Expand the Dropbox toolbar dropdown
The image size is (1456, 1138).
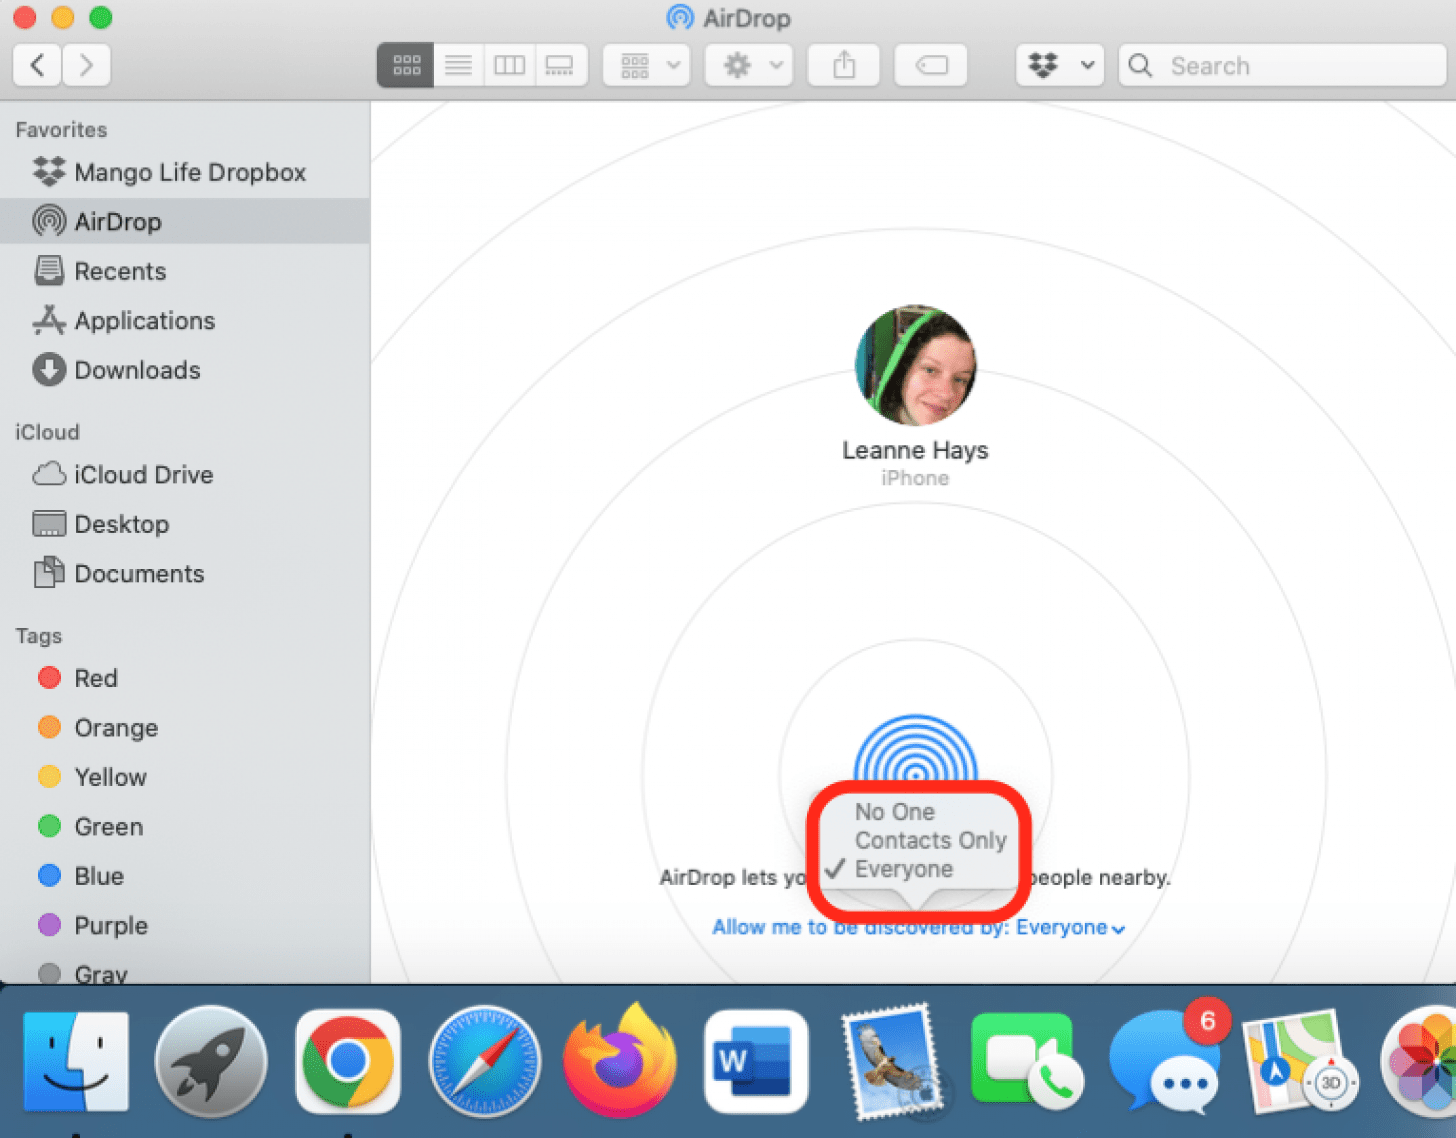1060,66
